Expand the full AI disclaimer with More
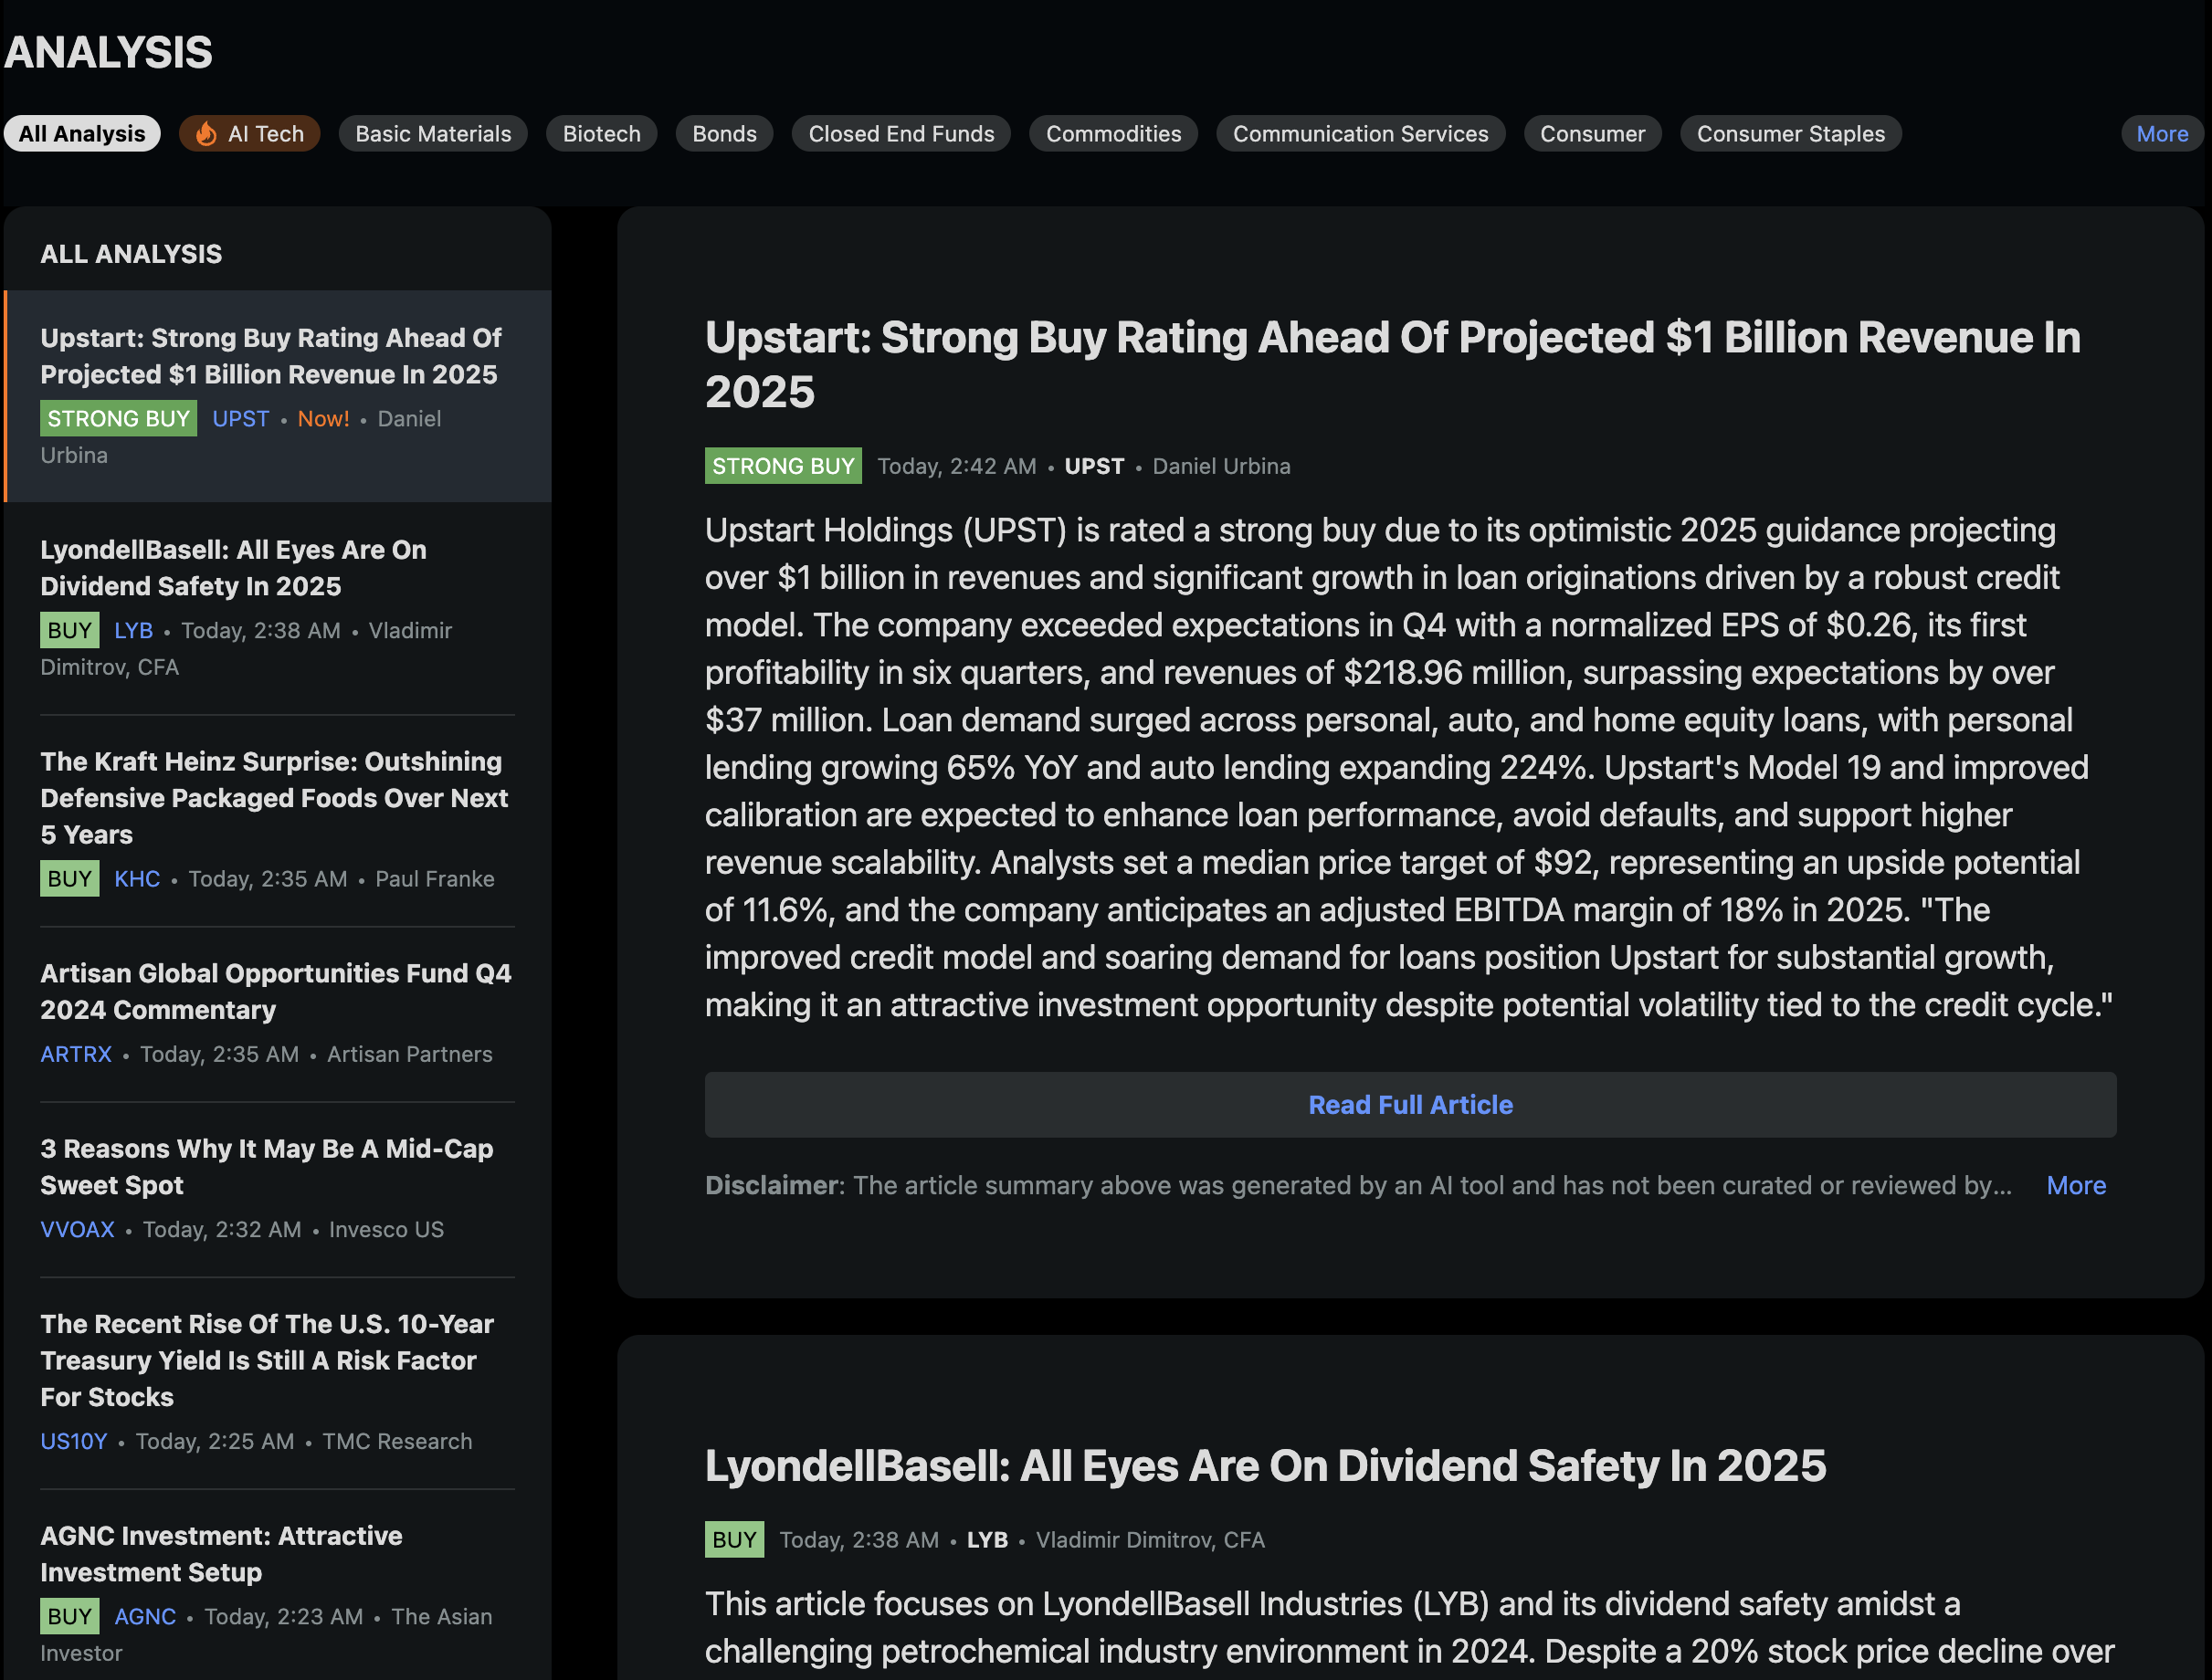The width and height of the screenshot is (2212, 1680). [x=2076, y=1185]
